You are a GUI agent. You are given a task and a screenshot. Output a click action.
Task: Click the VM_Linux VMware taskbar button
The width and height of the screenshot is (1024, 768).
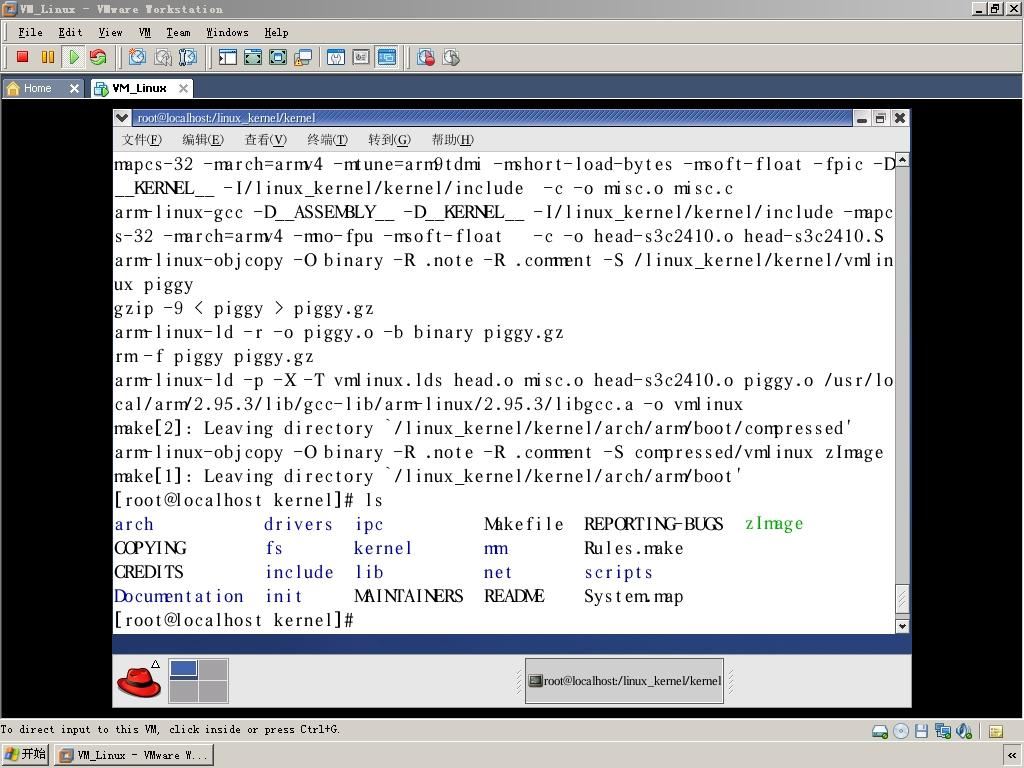[134, 755]
